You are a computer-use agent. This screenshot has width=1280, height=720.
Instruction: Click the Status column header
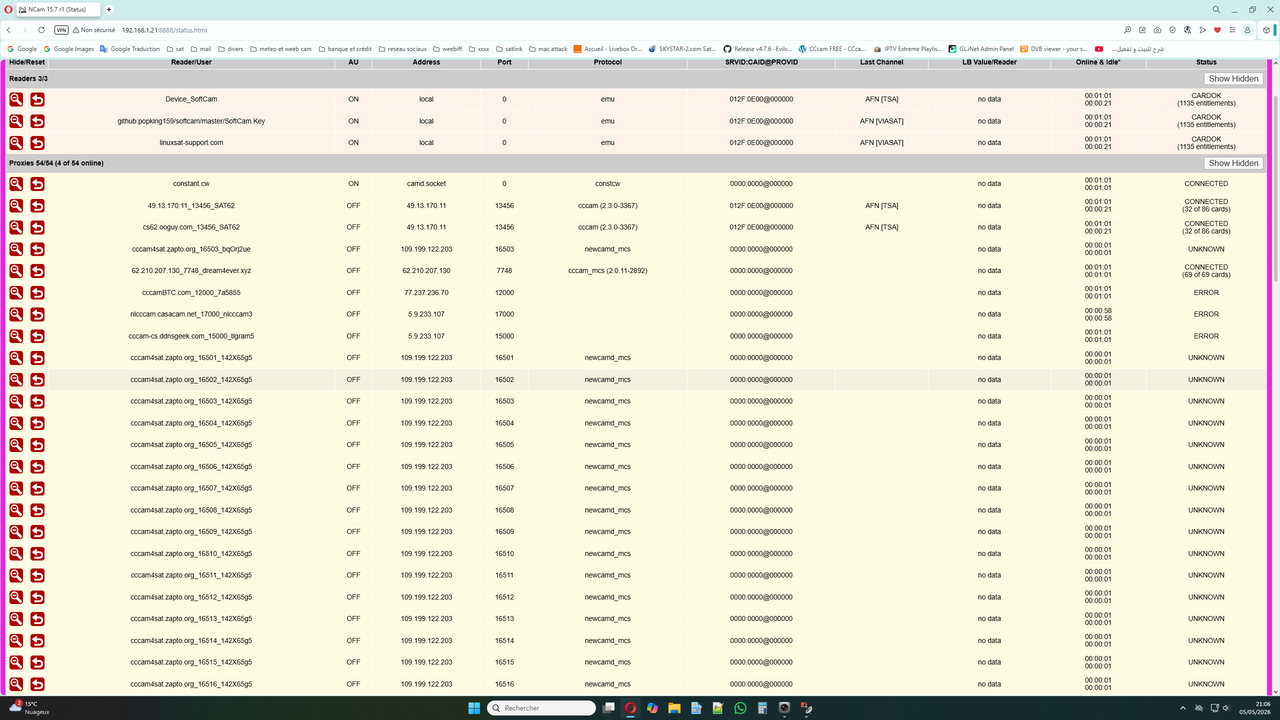[1206, 62]
